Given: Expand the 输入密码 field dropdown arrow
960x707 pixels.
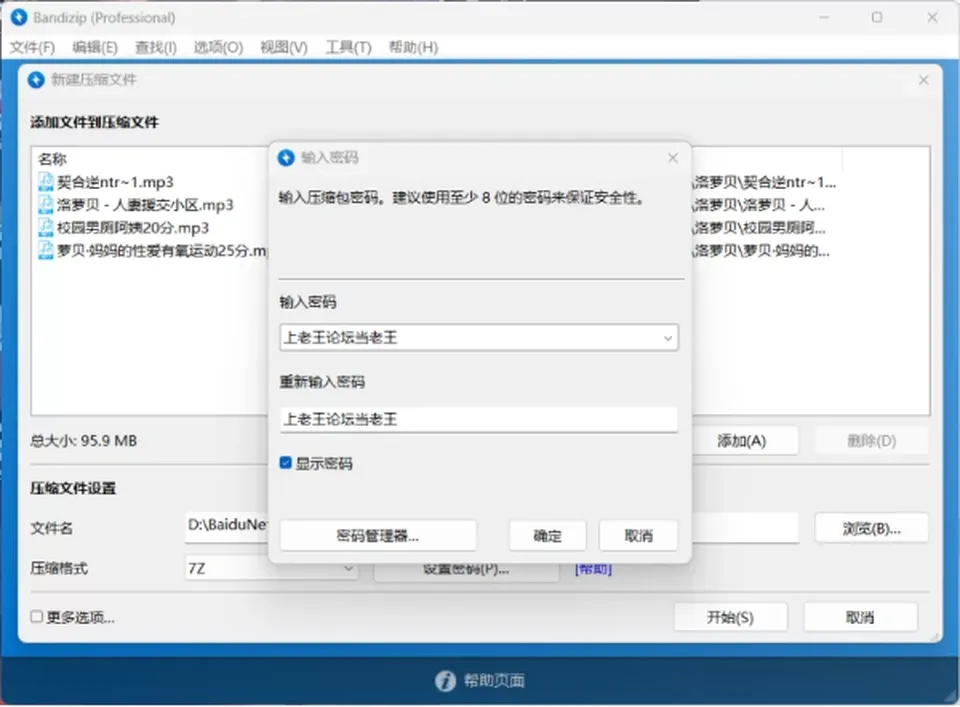Looking at the screenshot, I should (x=668, y=338).
